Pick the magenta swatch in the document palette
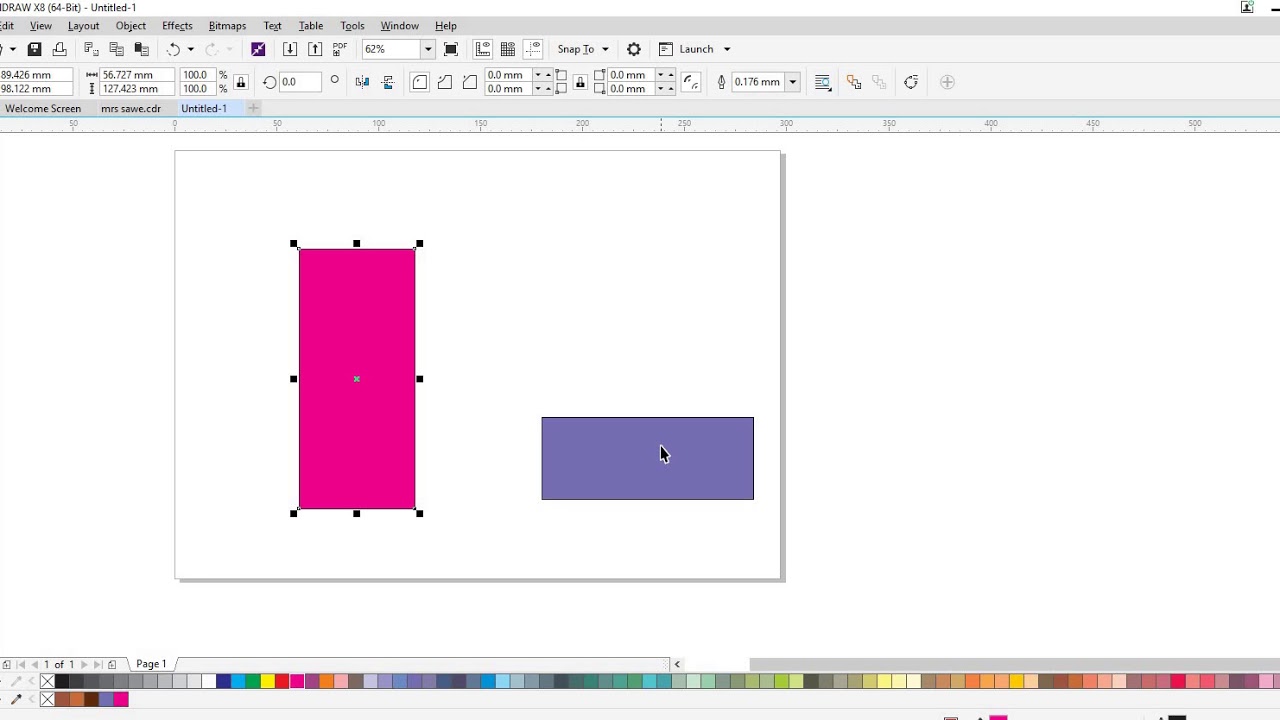Screen dimensions: 1280x720 (x=121, y=700)
